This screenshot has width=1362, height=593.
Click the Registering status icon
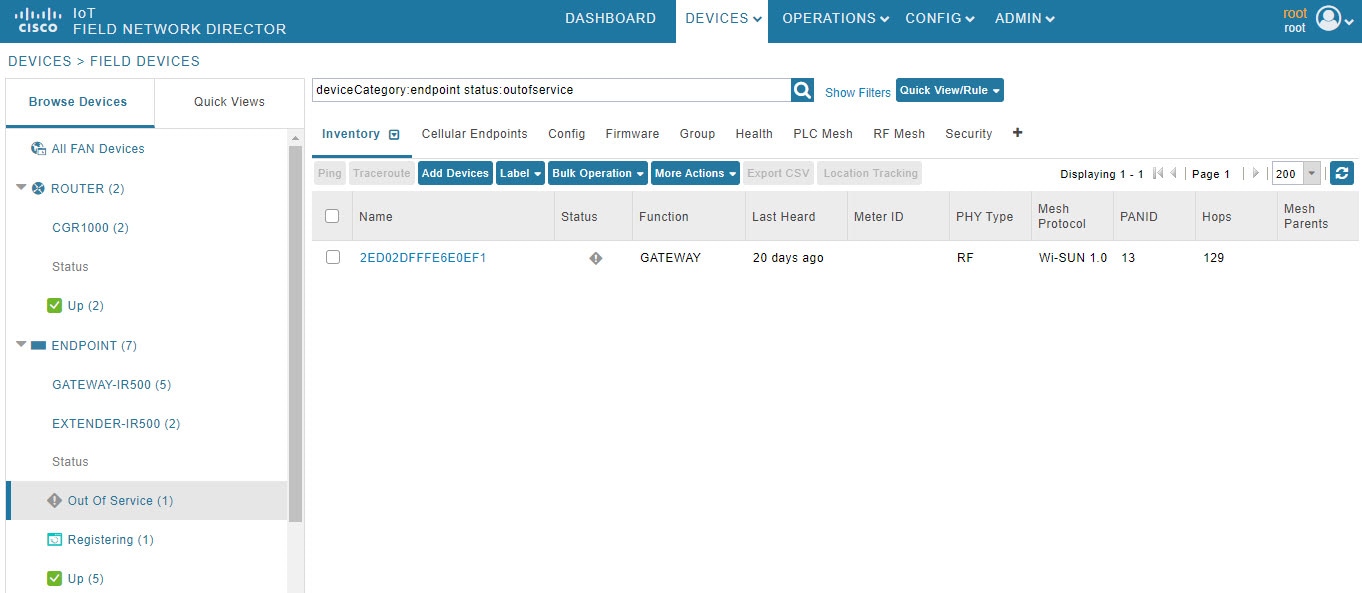click(55, 540)
